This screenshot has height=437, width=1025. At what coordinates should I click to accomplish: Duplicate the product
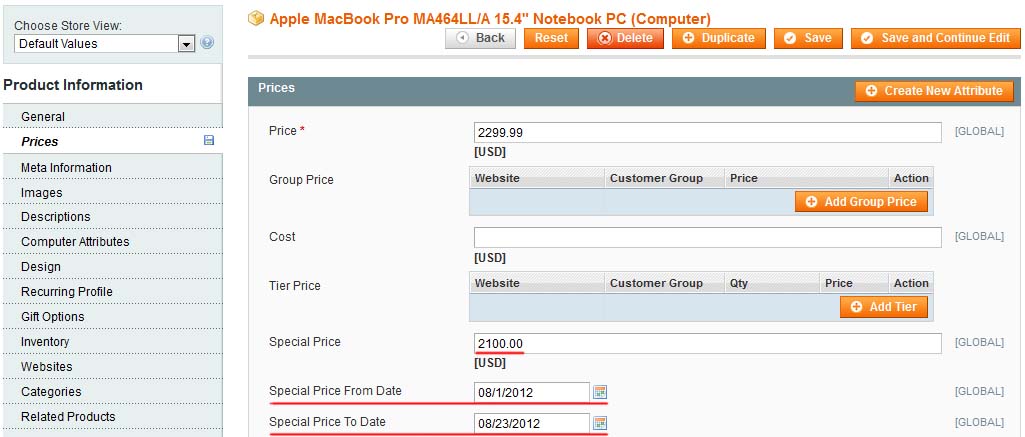click(x=718, y=38)
